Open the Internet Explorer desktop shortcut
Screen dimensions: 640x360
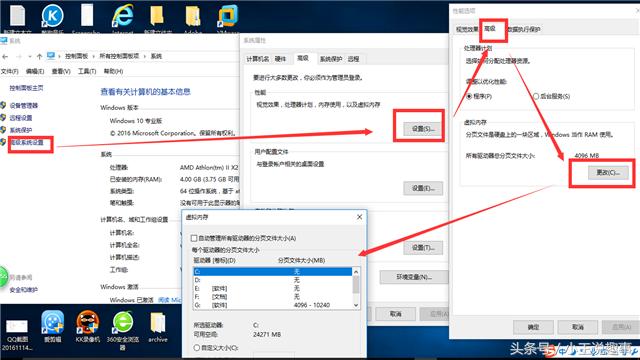pyautogui.click(x=122, y=16)
